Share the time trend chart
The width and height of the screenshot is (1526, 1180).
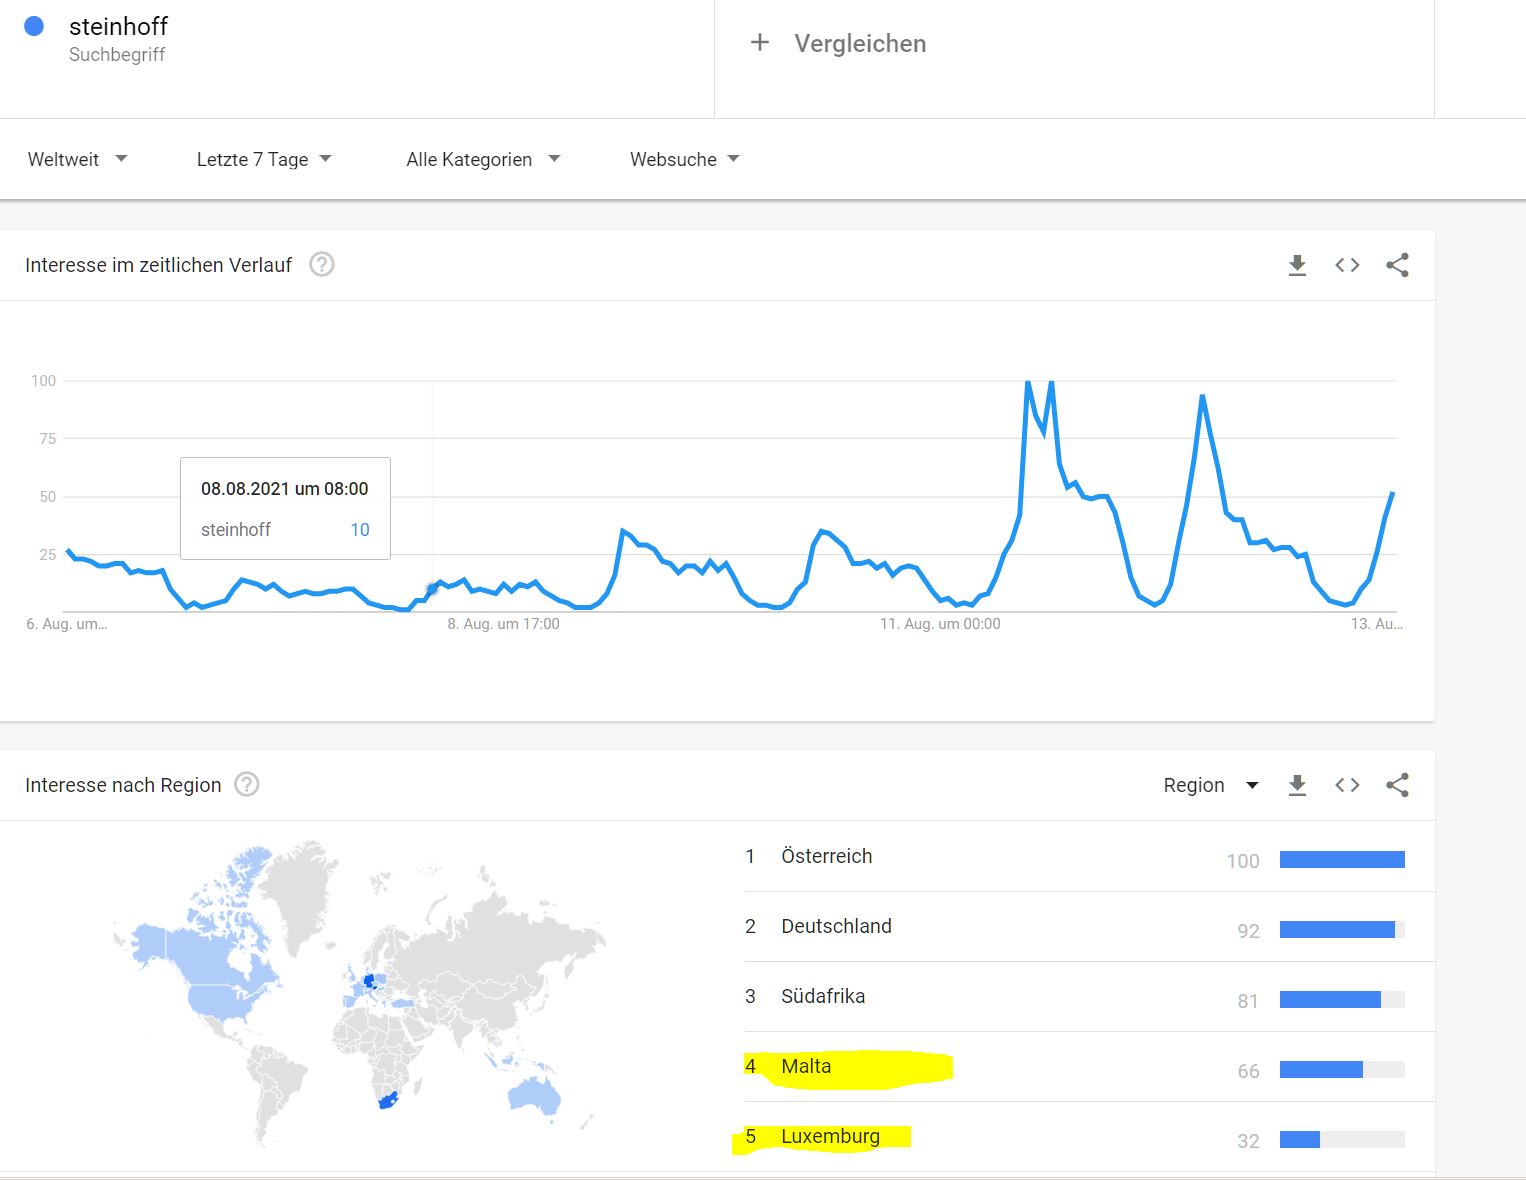[x=1397, y=265]
